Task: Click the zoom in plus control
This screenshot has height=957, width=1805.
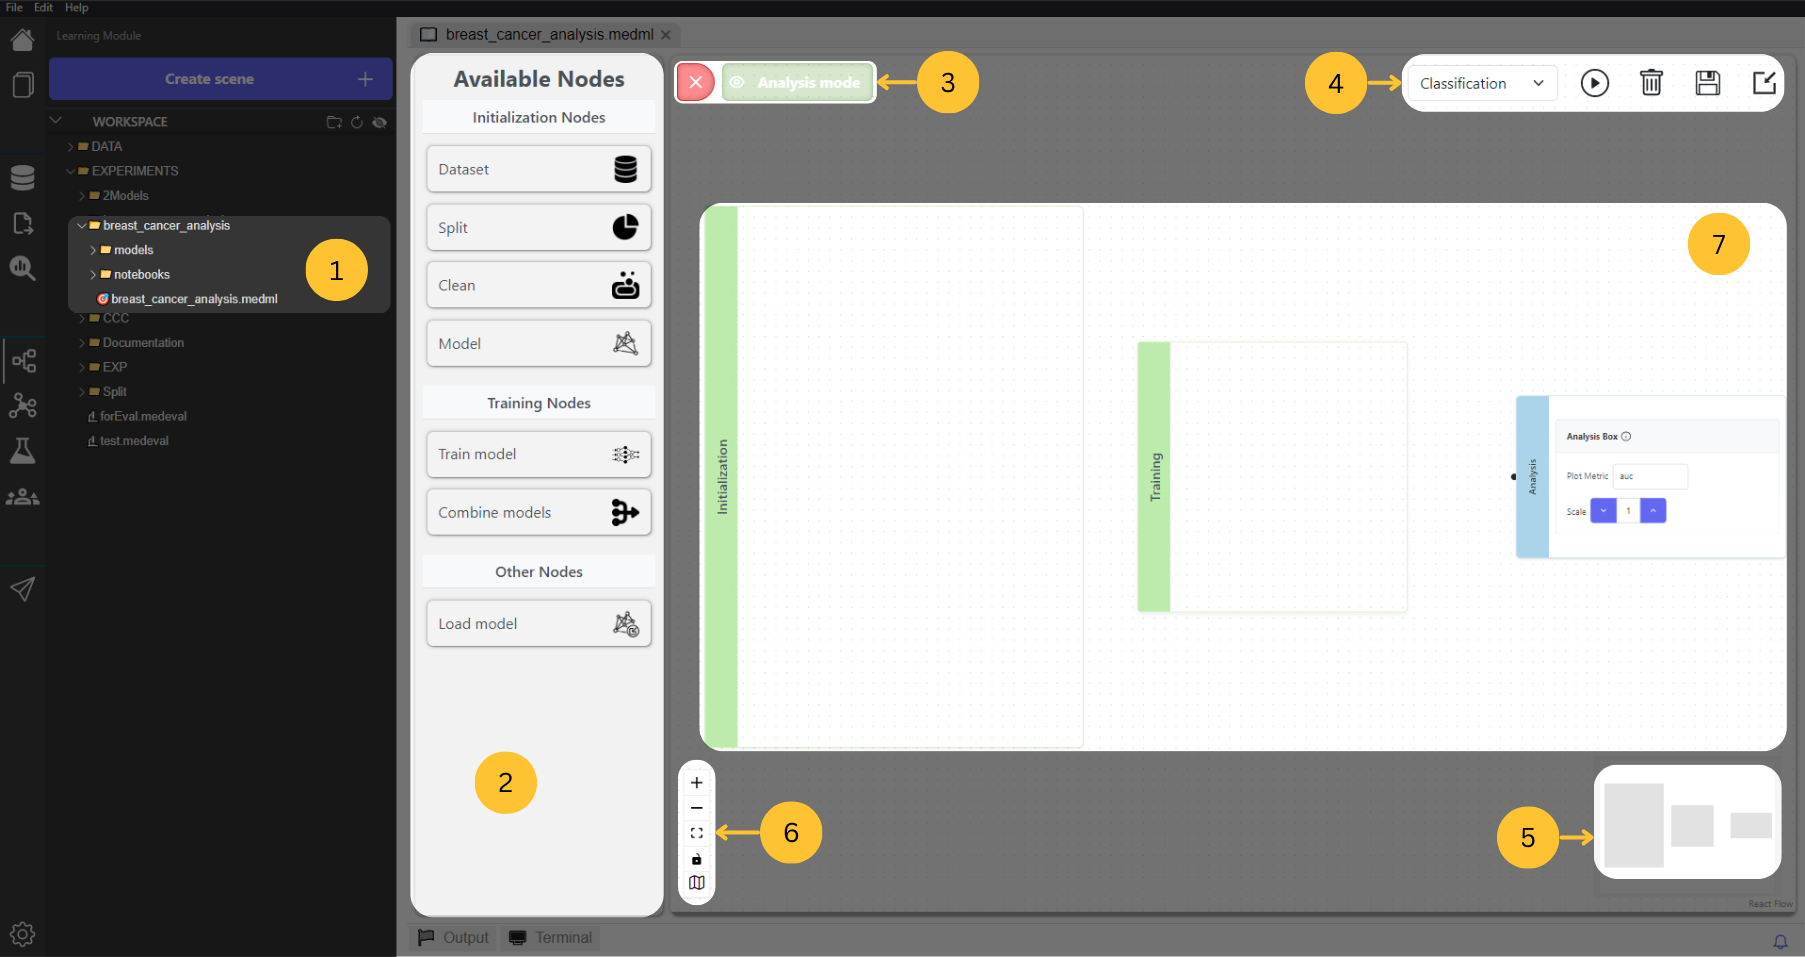Action: [697, 783]
